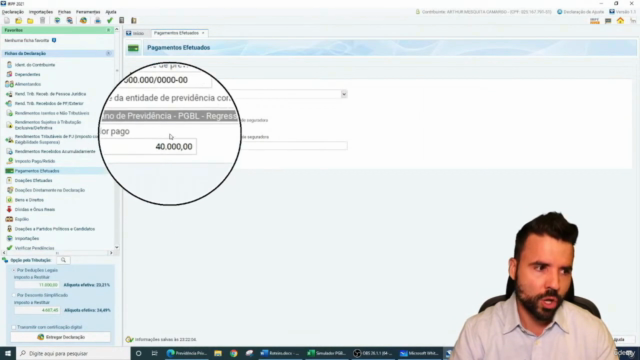The image size is (640, 360).
Task: Click sidebar scroll-down arrow
Action: click(x=117, y=247)
